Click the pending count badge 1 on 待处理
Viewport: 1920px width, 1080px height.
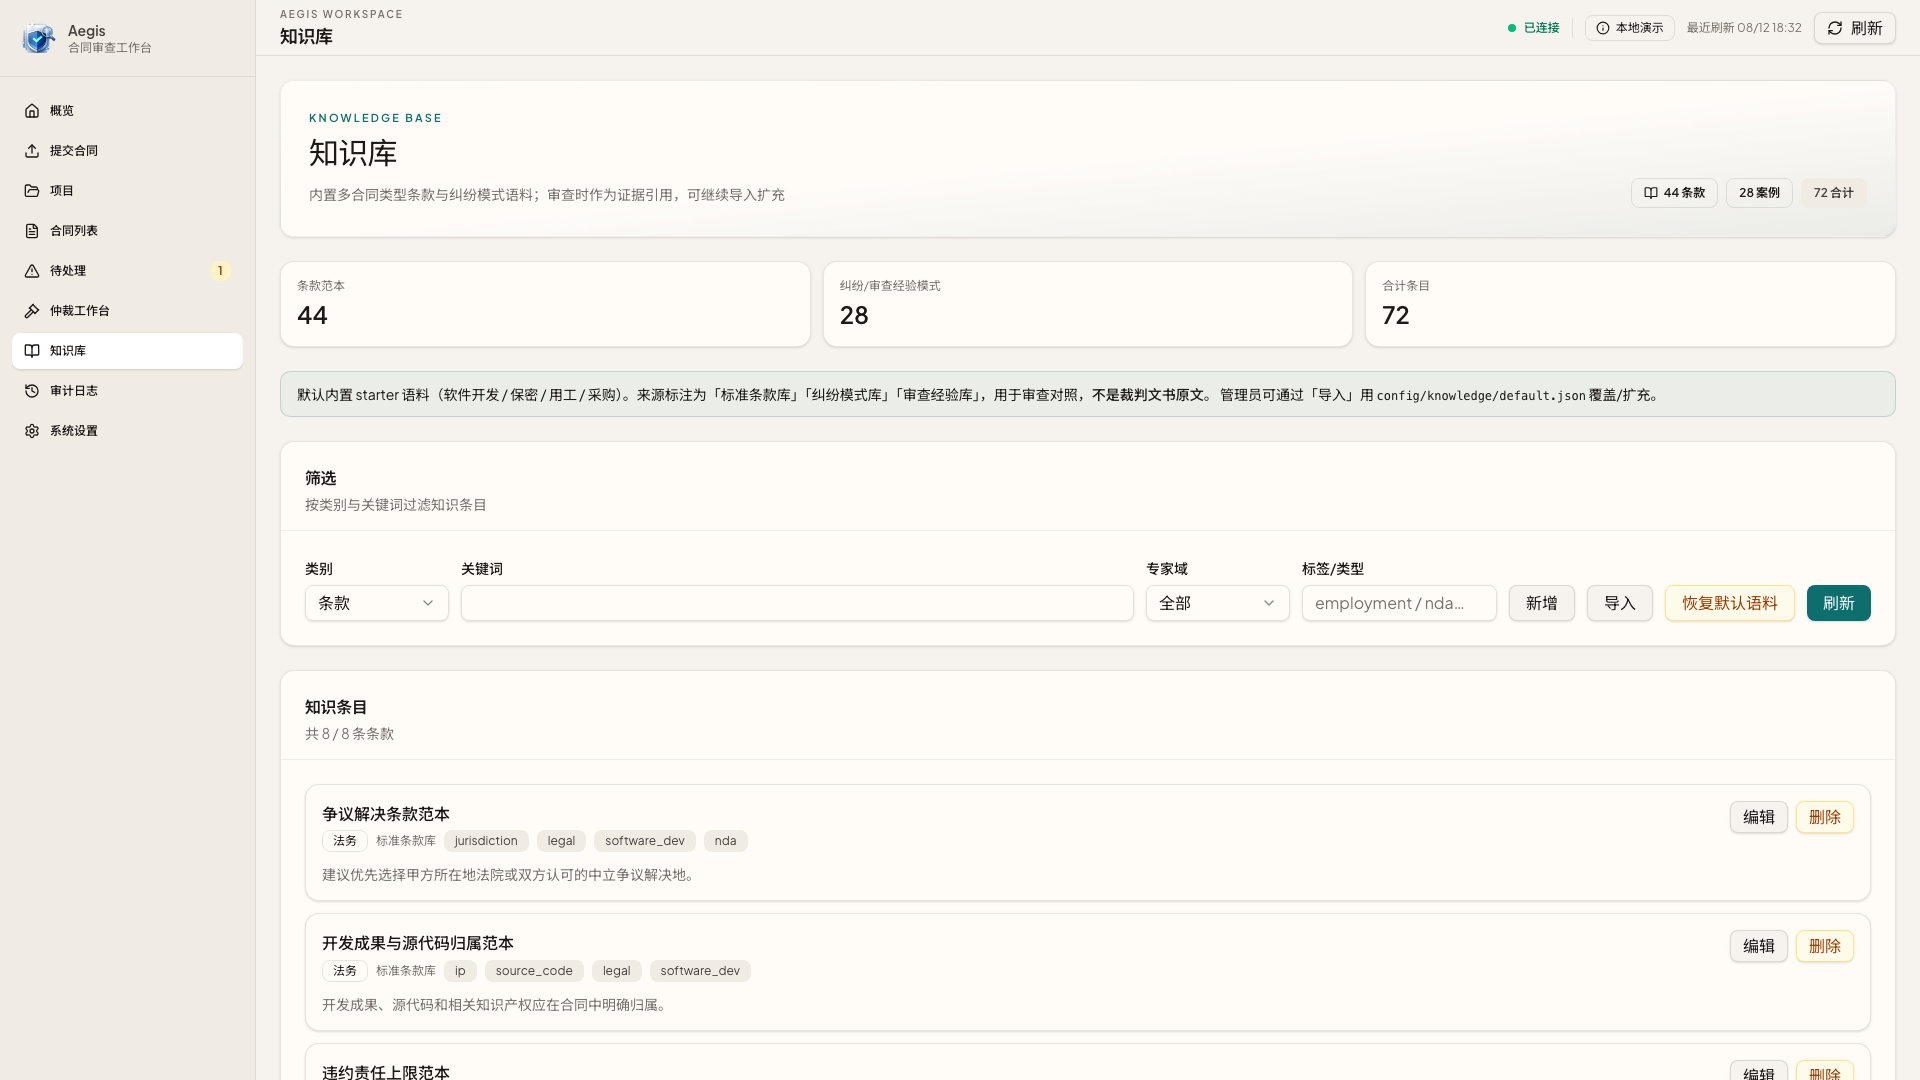point(220,271)
